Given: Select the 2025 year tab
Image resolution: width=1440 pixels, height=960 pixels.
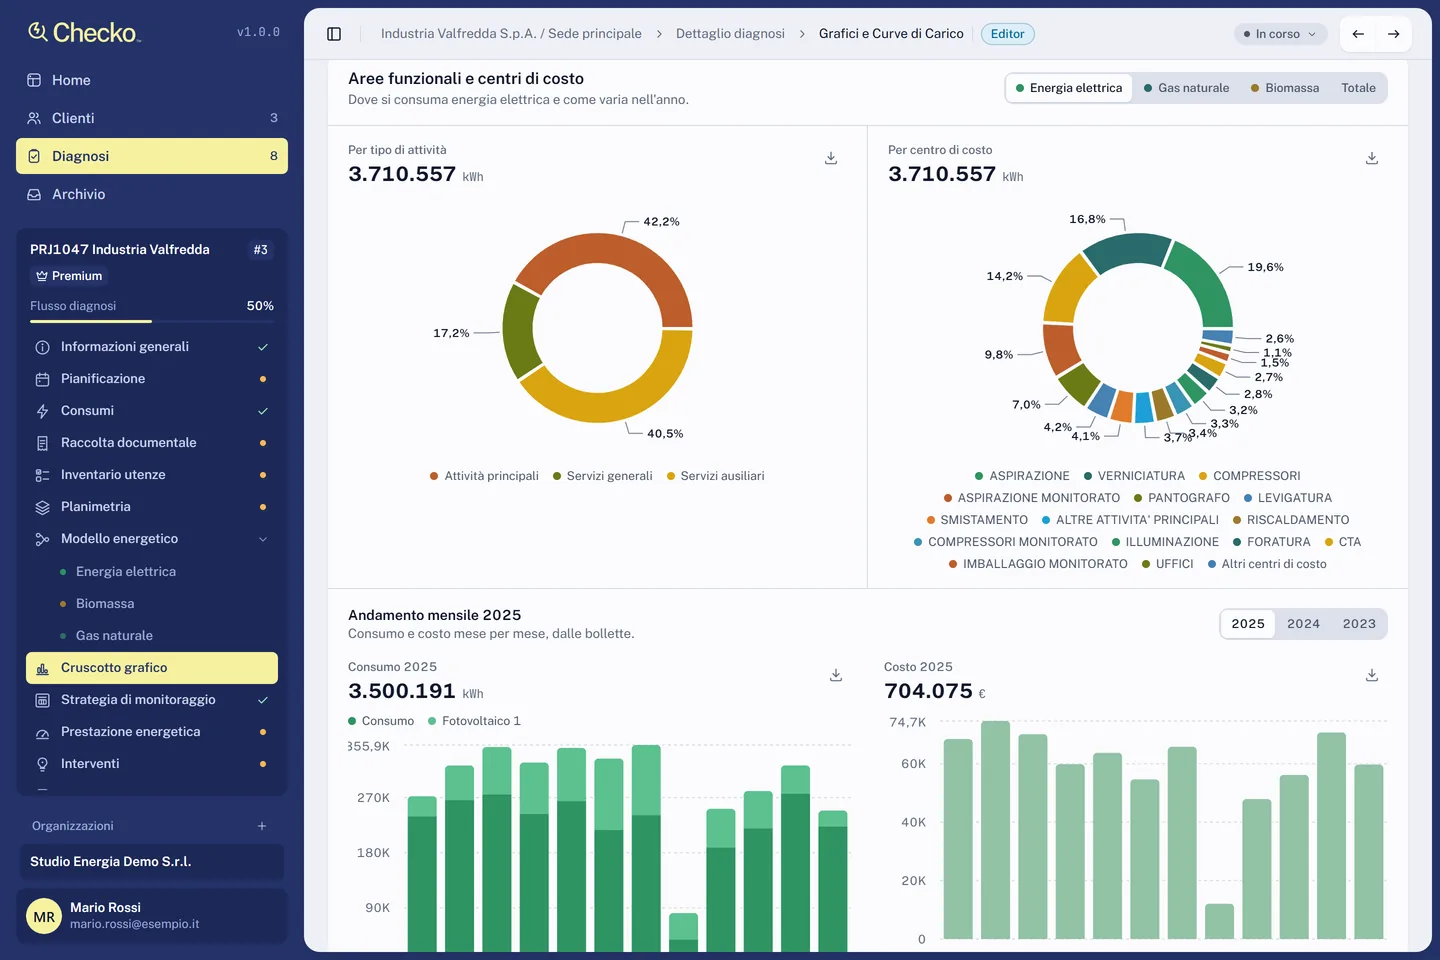Looking at the screenshot, I should [1248, 624].
